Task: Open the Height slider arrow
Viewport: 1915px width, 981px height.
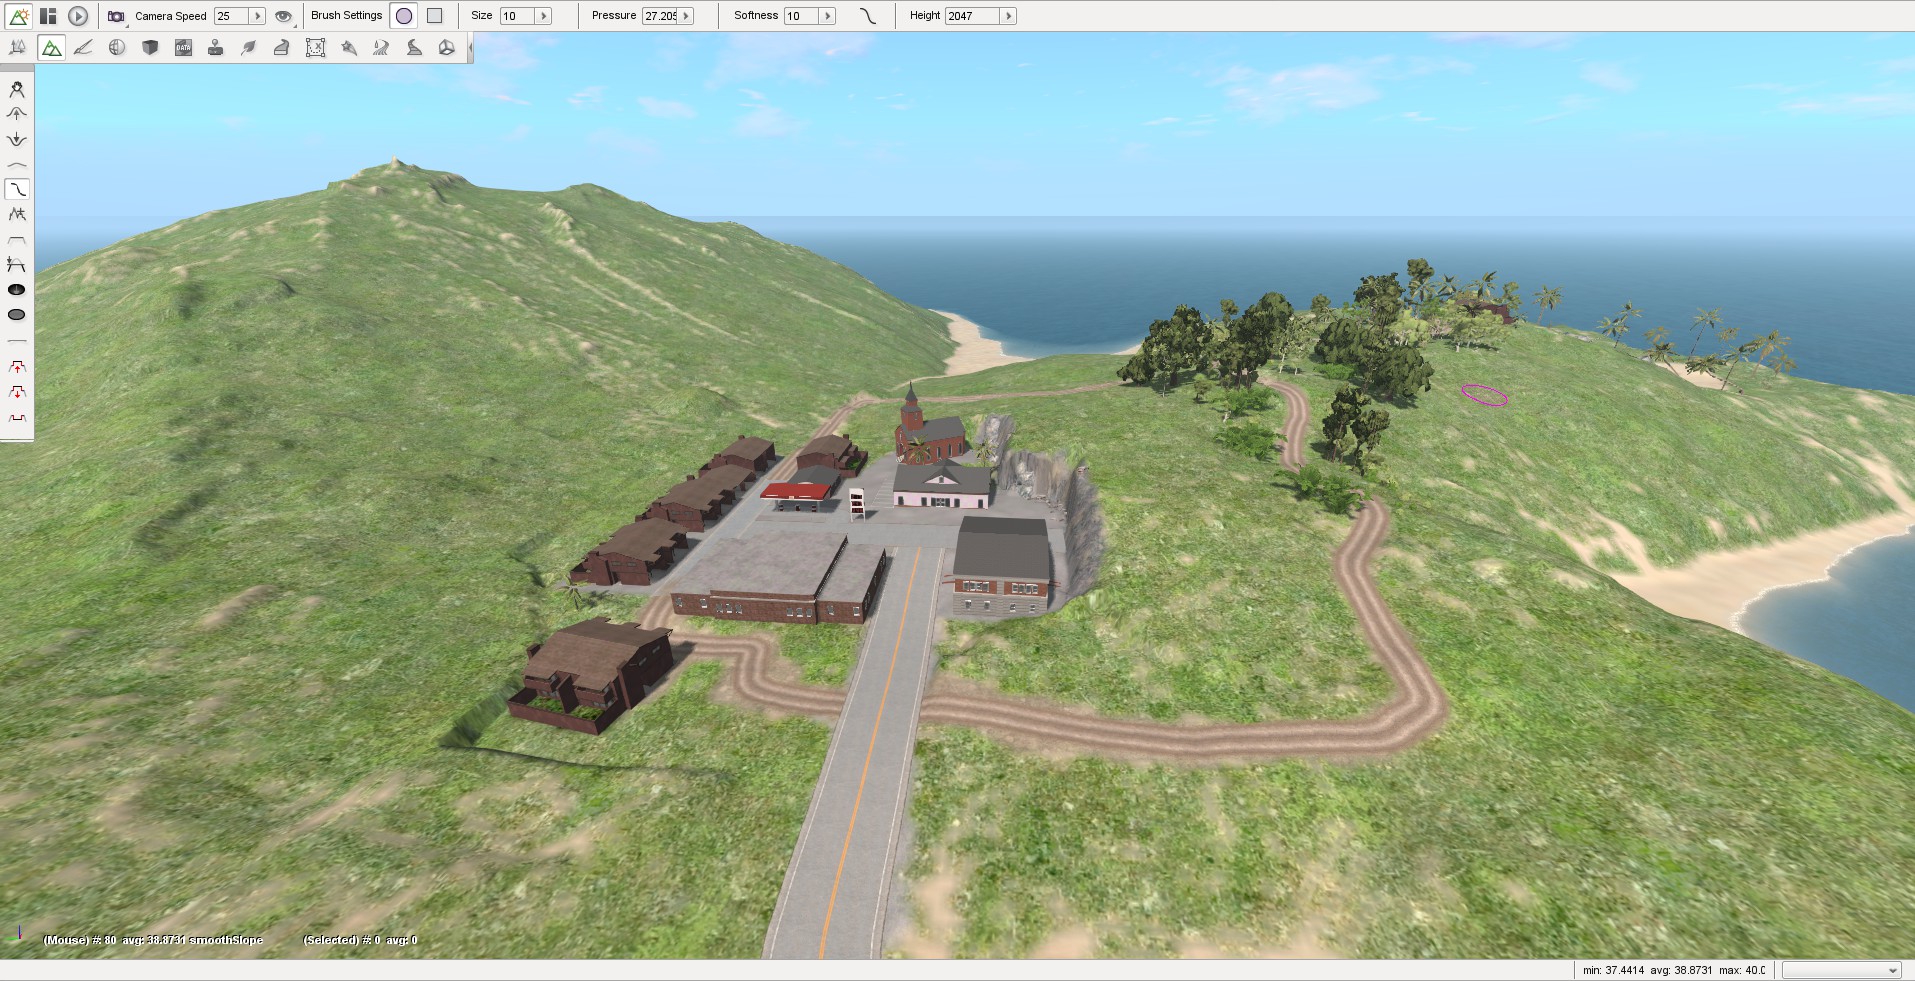Action: pyautogui.click(x=1008, y=16)
